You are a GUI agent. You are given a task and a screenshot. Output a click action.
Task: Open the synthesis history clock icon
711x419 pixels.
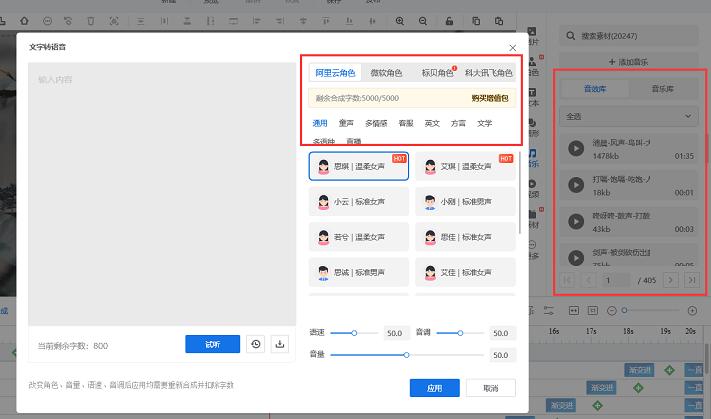point(256,344)
